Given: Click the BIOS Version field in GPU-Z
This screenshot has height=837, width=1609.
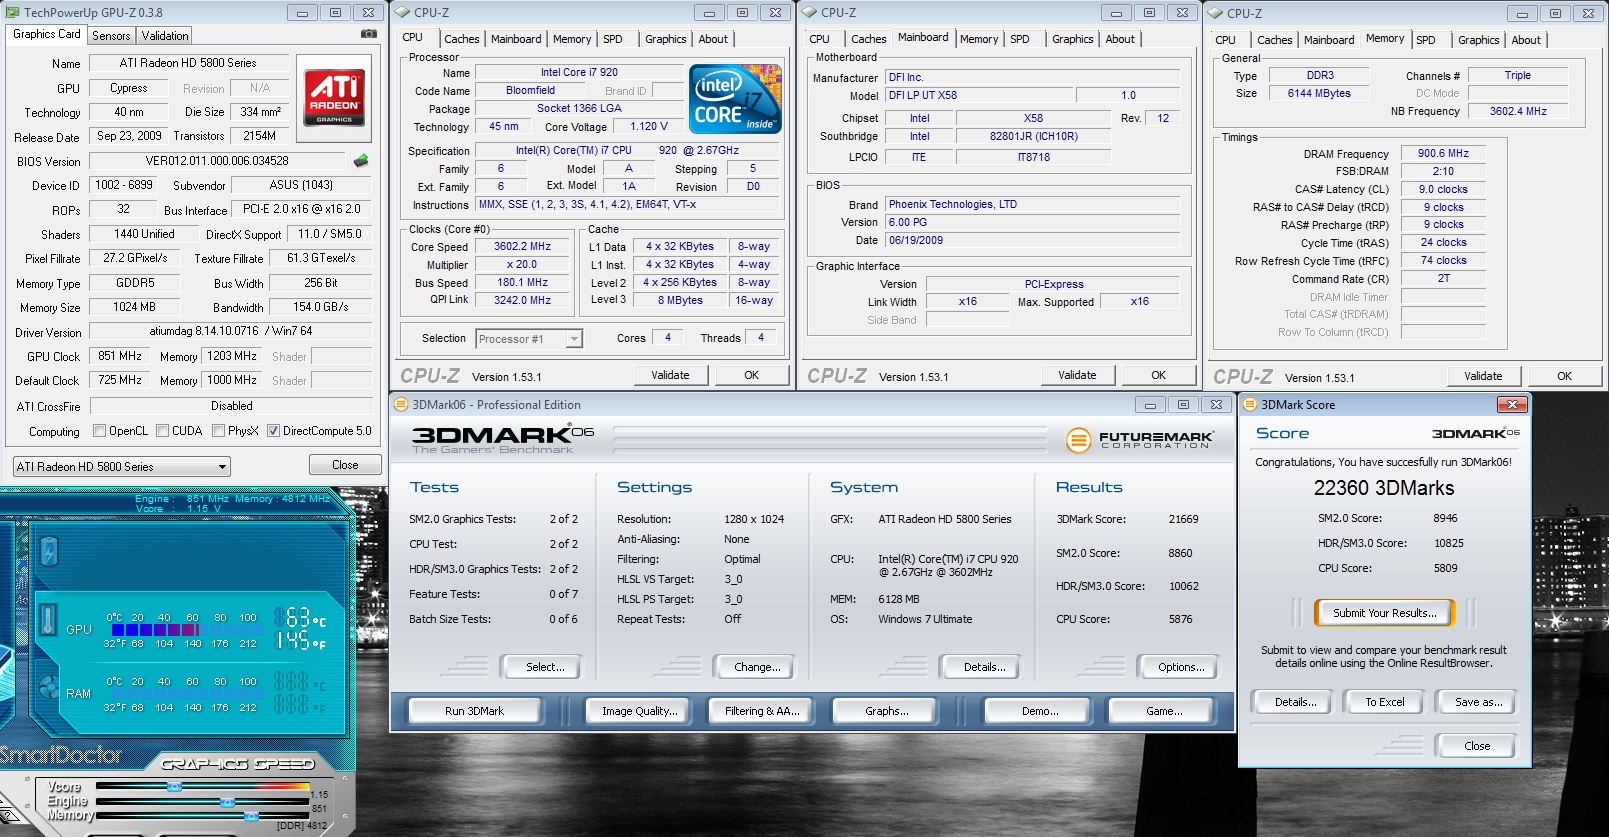Looking at the screenshot, I should pos(217,161).
